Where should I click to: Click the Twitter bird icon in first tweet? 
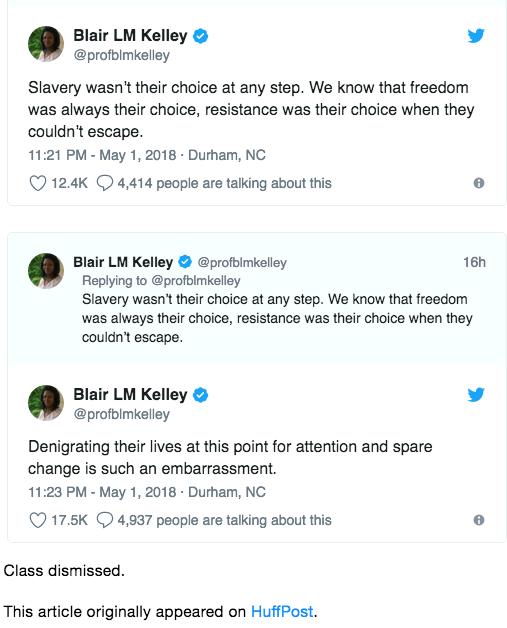pyautogui.click(x=475, y=36)
